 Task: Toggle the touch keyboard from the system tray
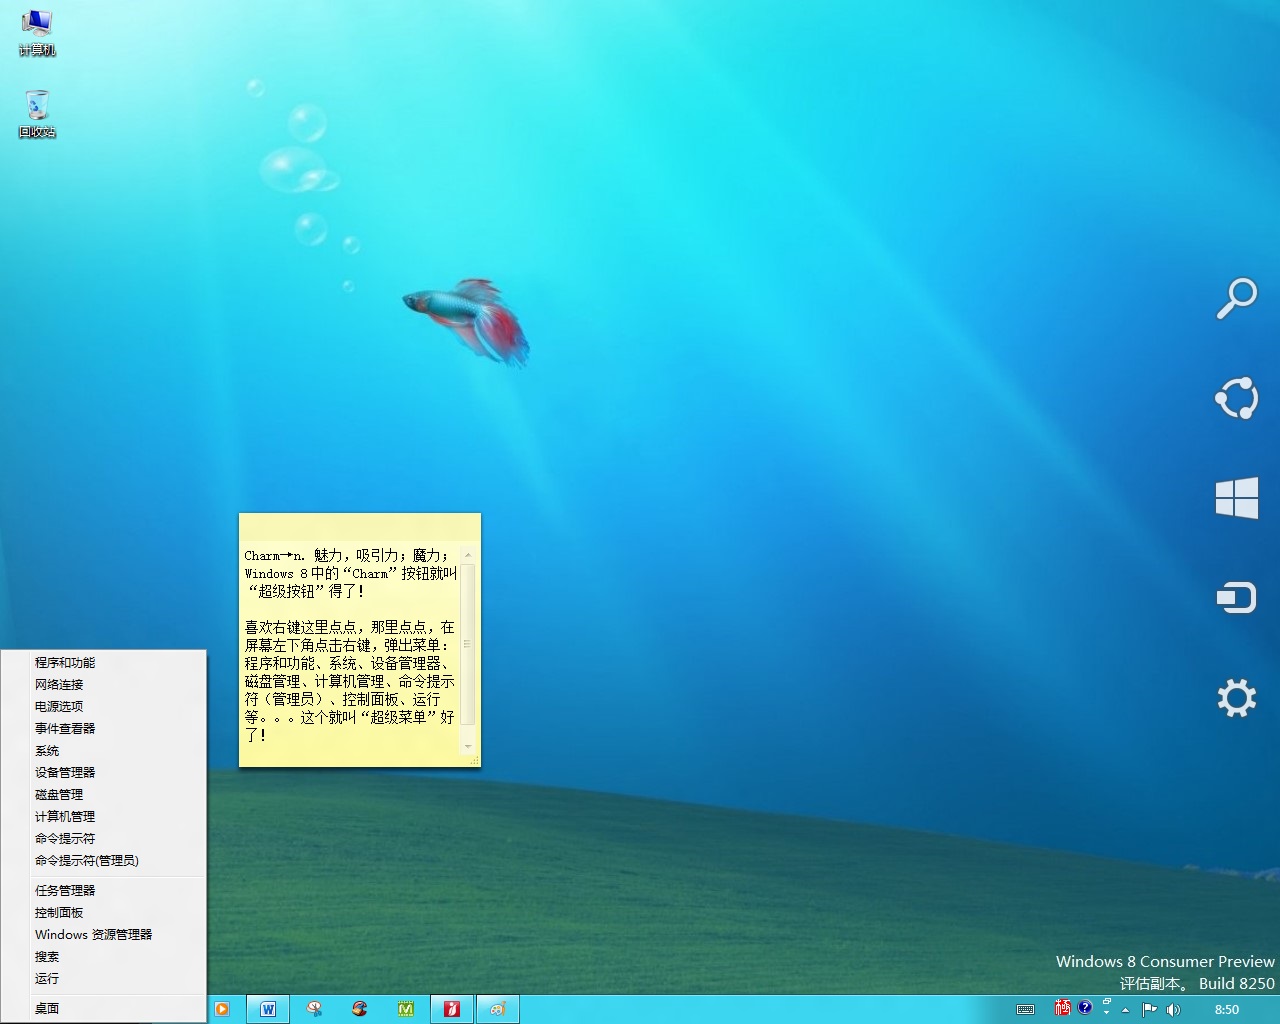coord(1026,1008)
